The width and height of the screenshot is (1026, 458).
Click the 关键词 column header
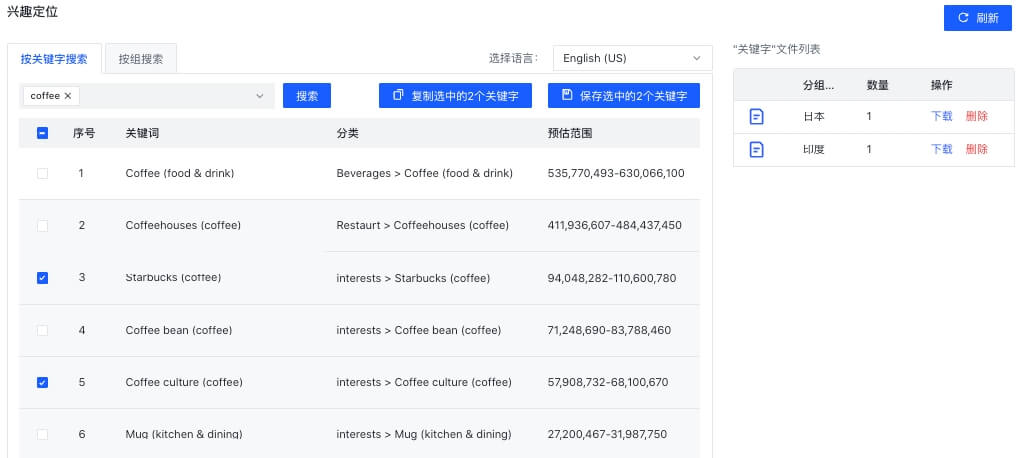point(142,133)
